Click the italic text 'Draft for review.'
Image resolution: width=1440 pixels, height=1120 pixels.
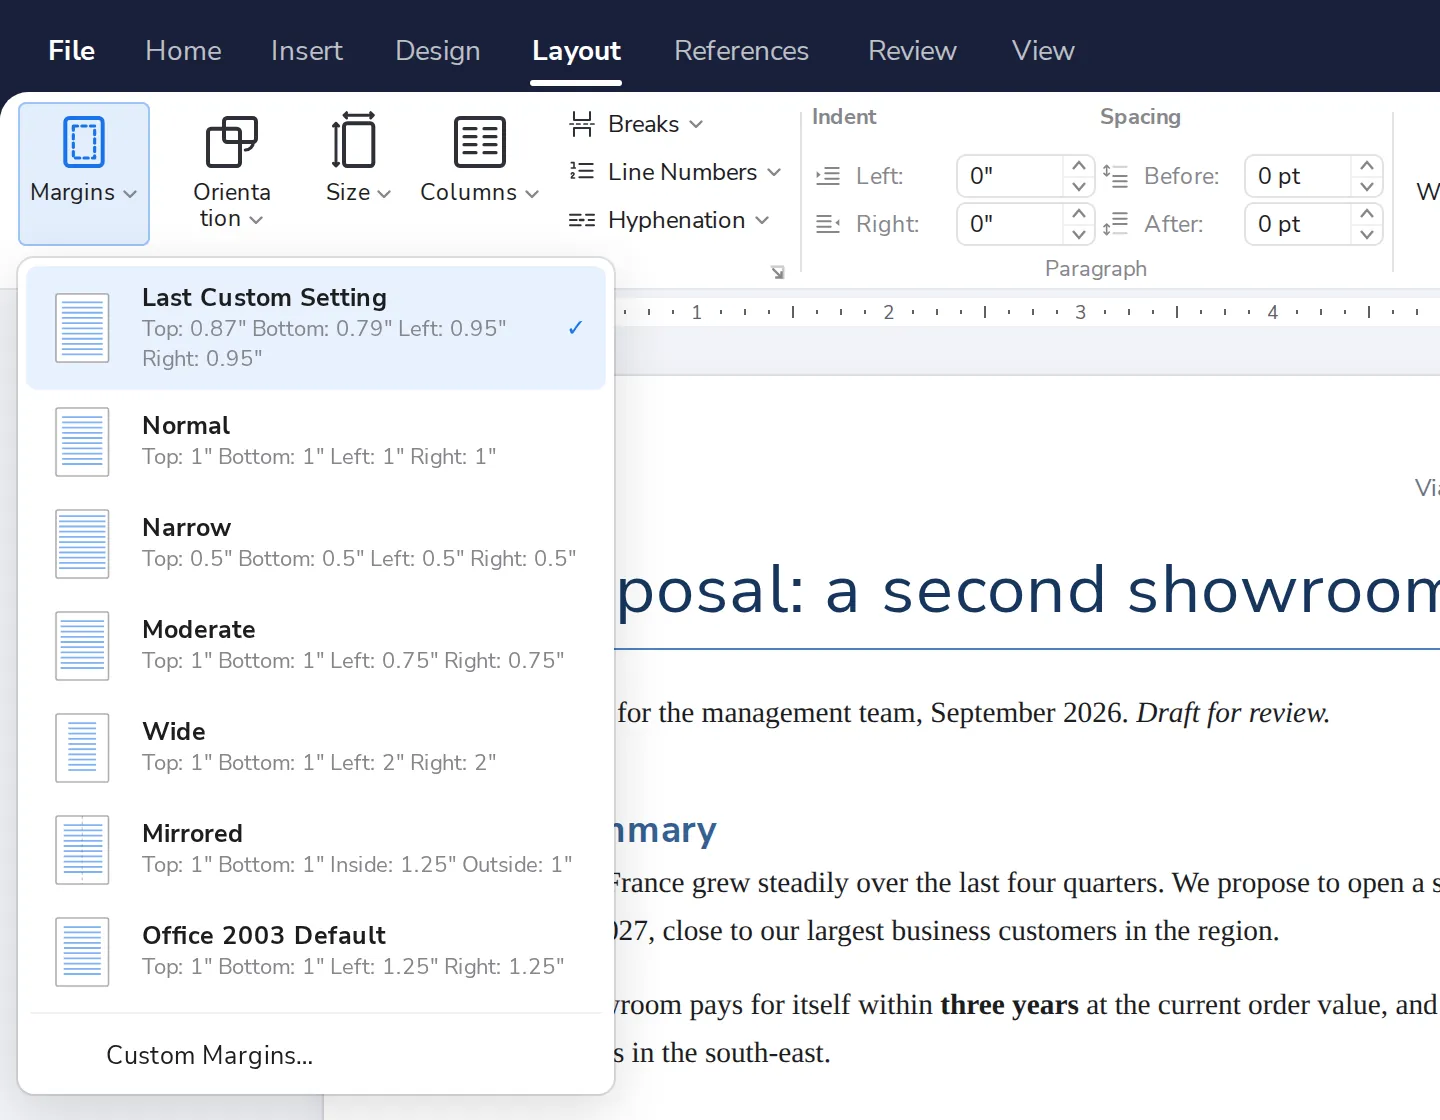(x=1233, y=713)
